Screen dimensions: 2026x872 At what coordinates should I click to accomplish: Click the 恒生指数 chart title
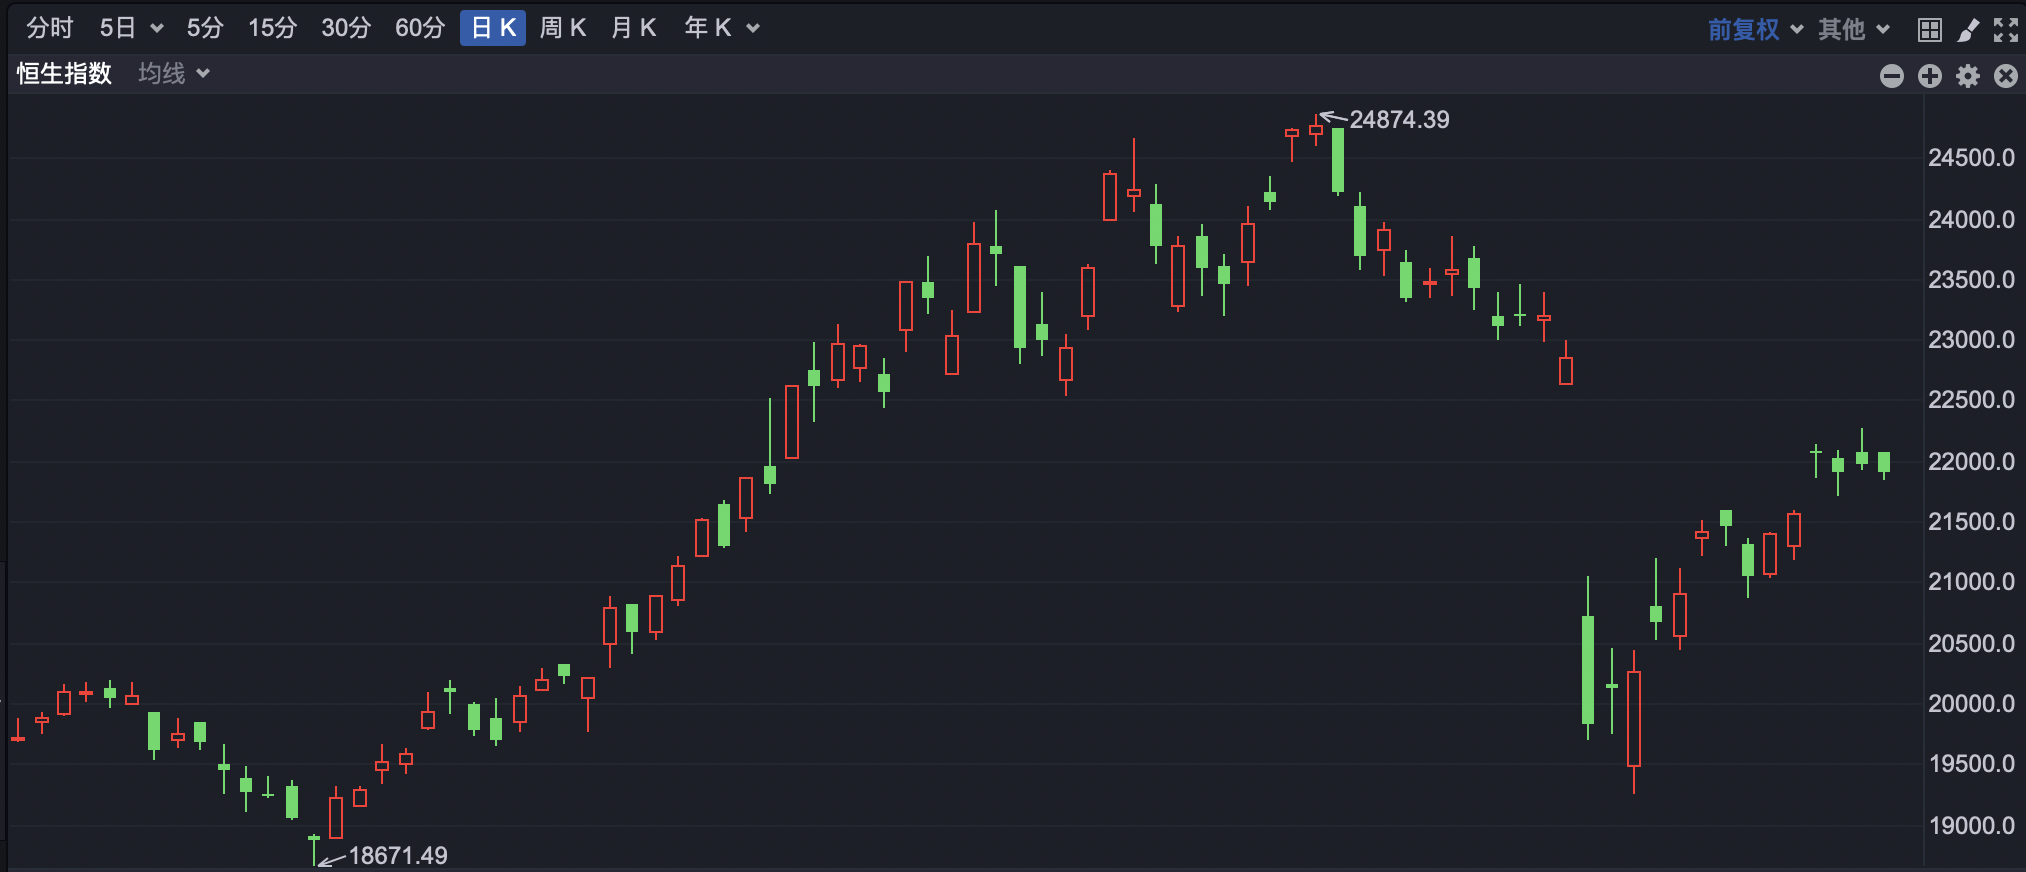[x=64, y=74]
